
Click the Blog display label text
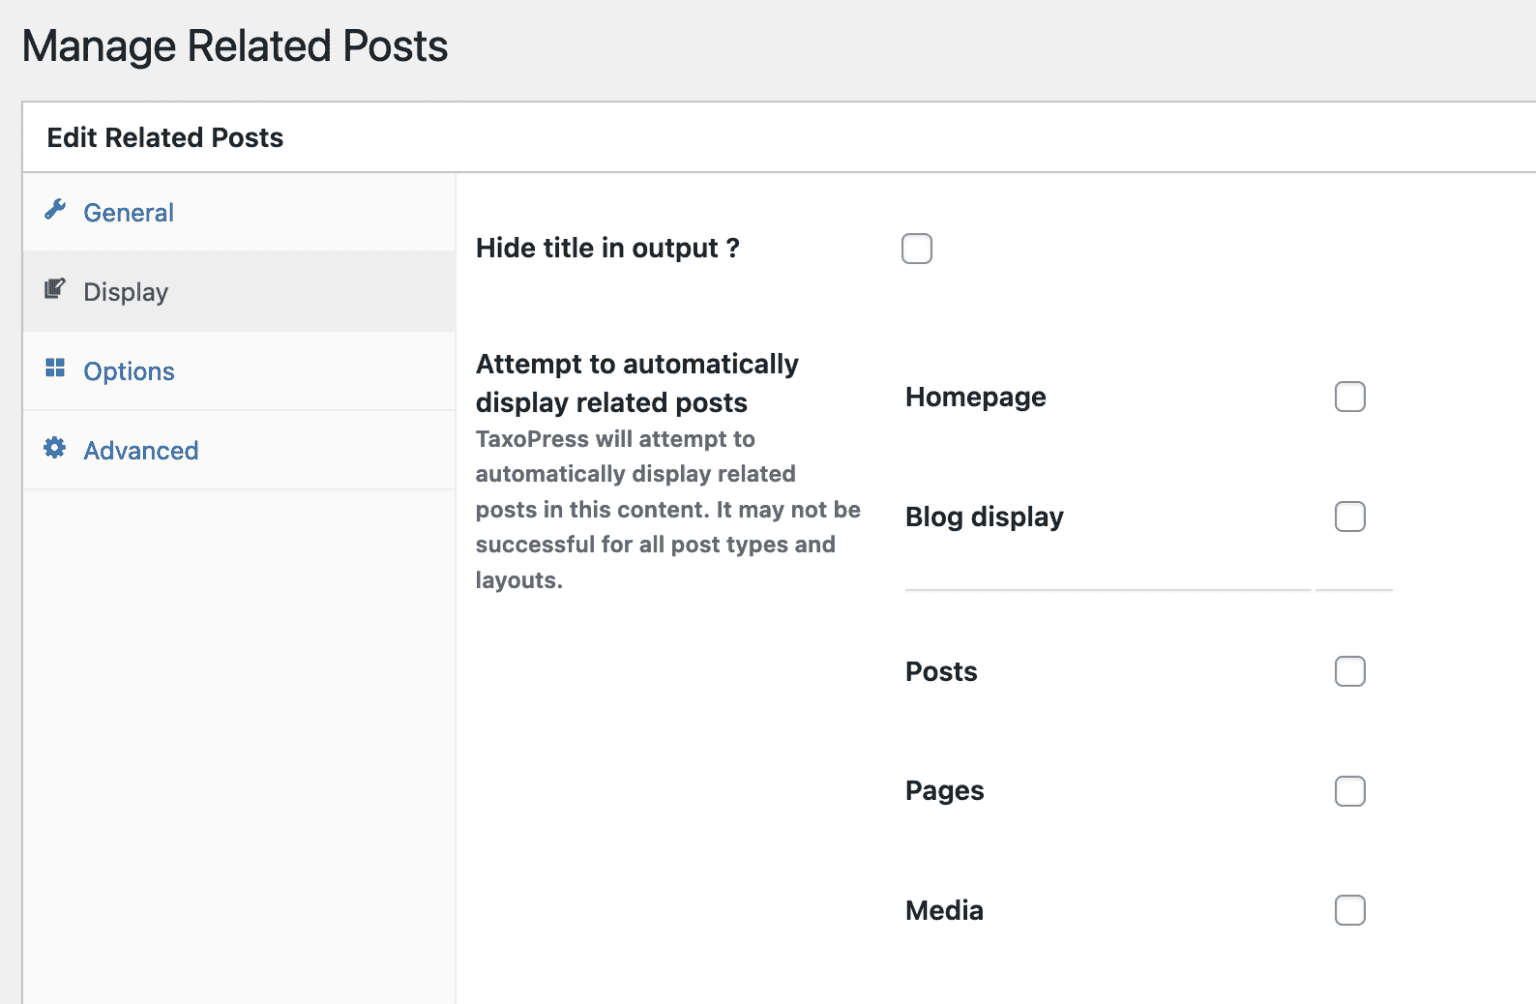[x=984, y=516]
